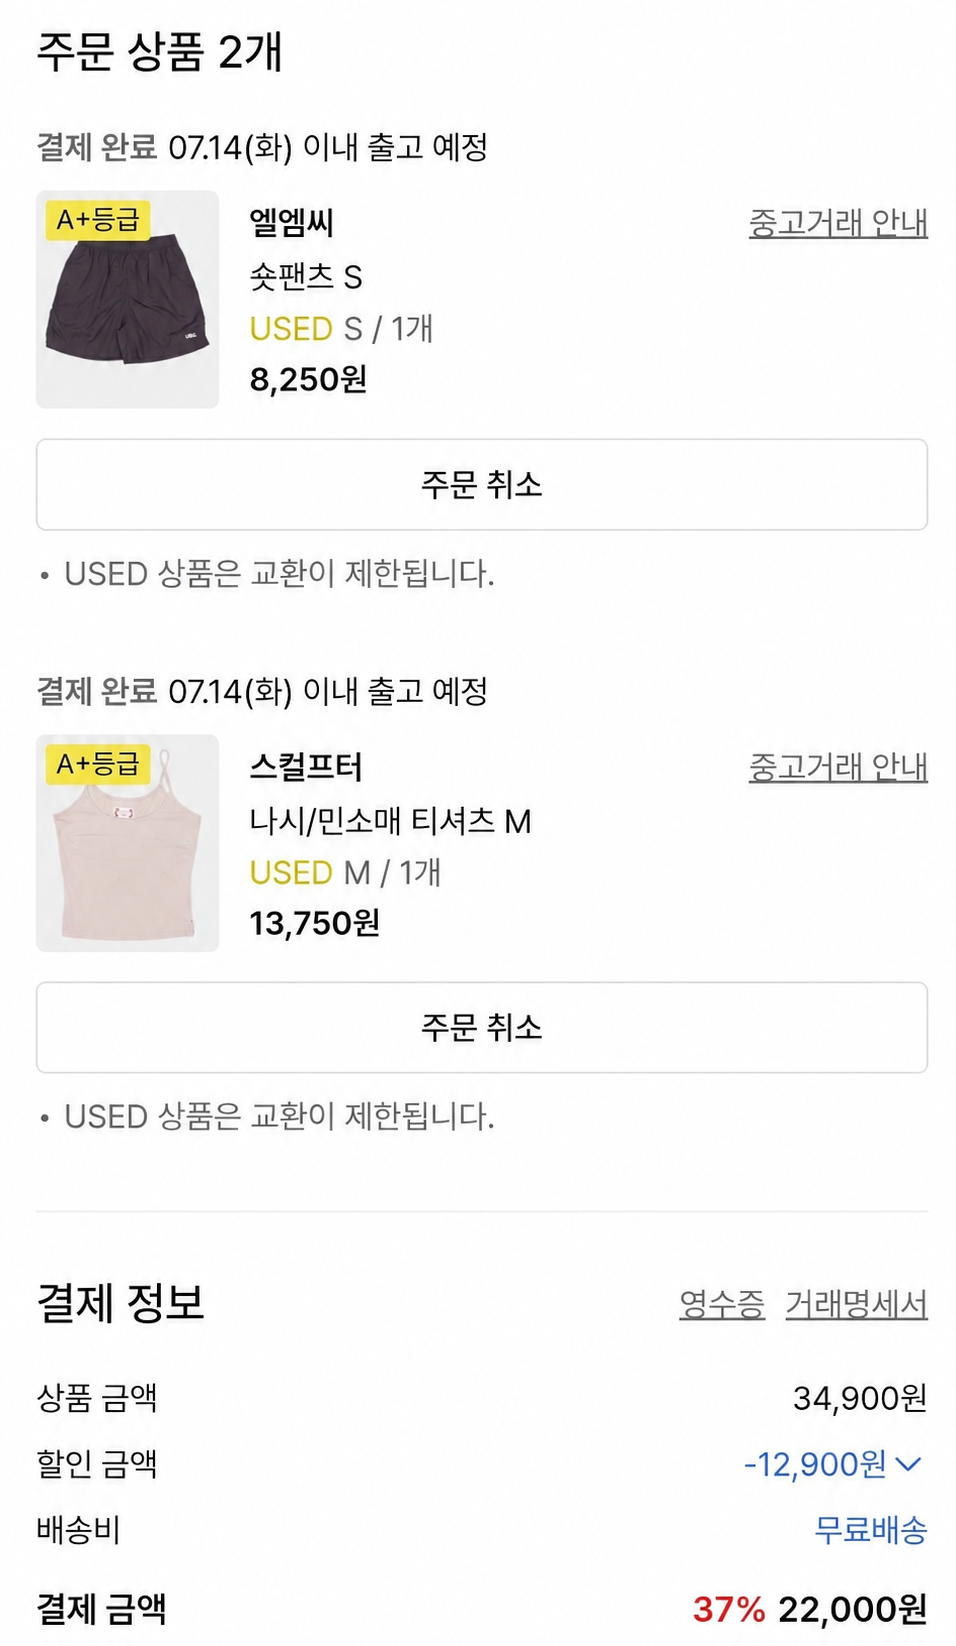Screen dimensions: 956x1646
Task: Click the 22,000원 final payment amount
Action: 853,1608
